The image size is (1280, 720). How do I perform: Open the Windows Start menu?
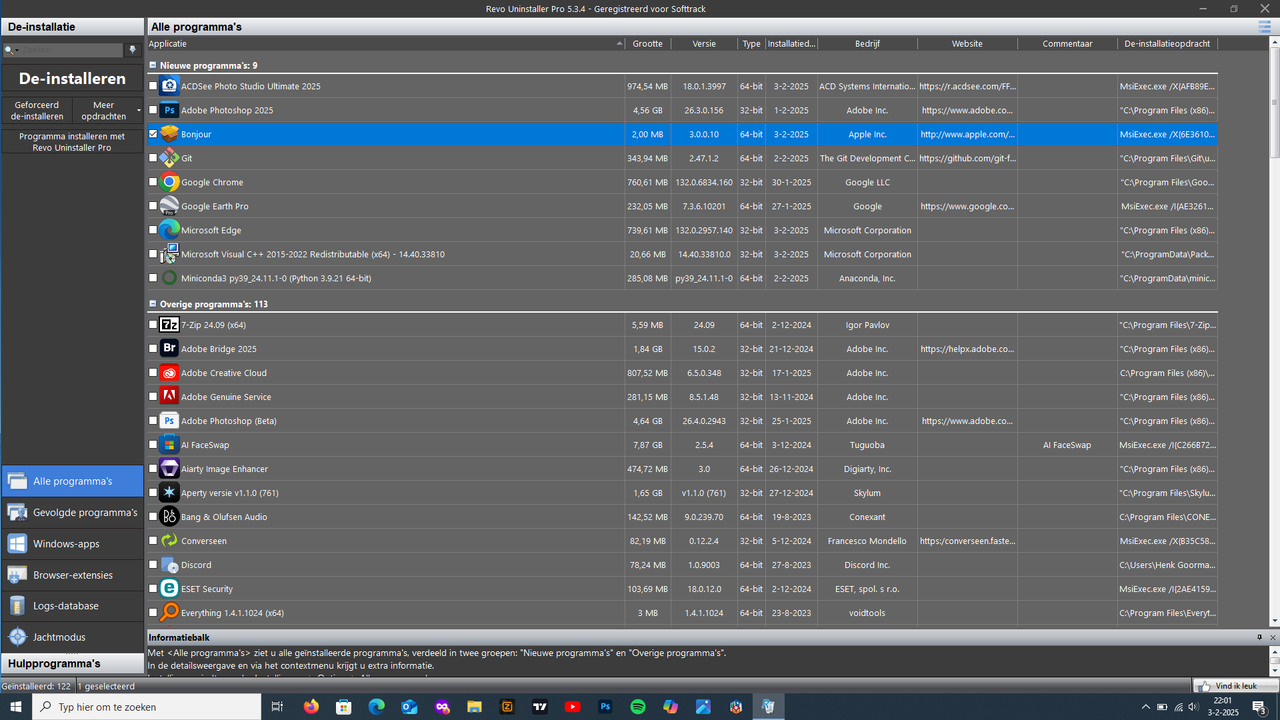(x=16, y=707)
